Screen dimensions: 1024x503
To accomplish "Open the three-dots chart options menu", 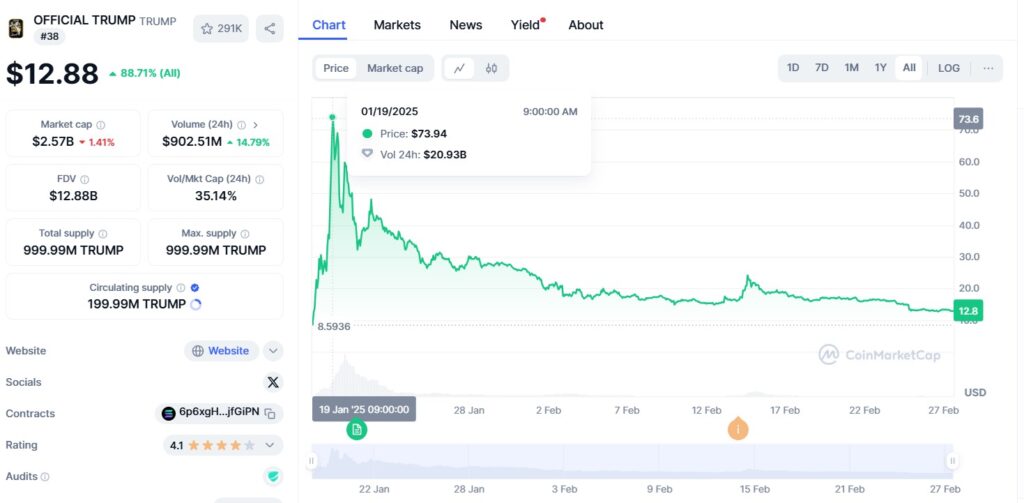I will point(988,68).
